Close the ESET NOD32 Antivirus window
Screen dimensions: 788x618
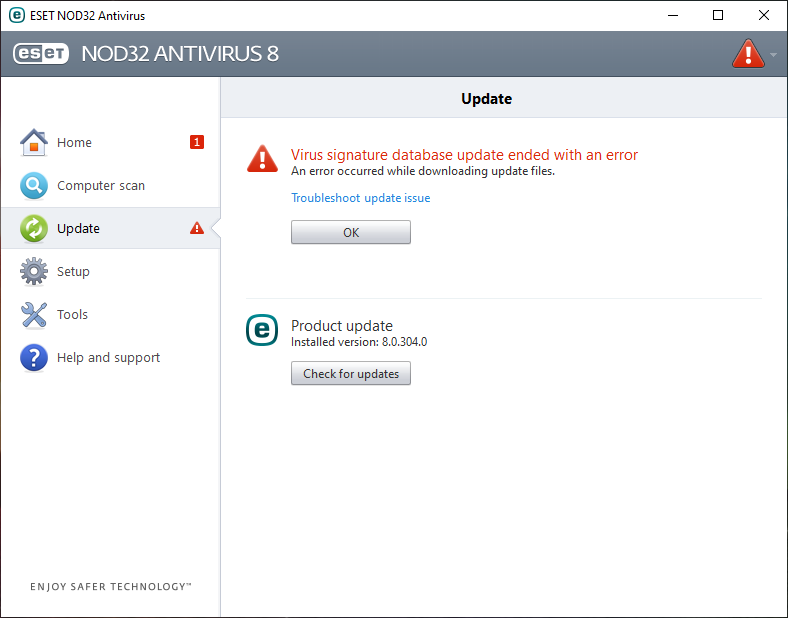pyautogui.click(x=764, y=16)
